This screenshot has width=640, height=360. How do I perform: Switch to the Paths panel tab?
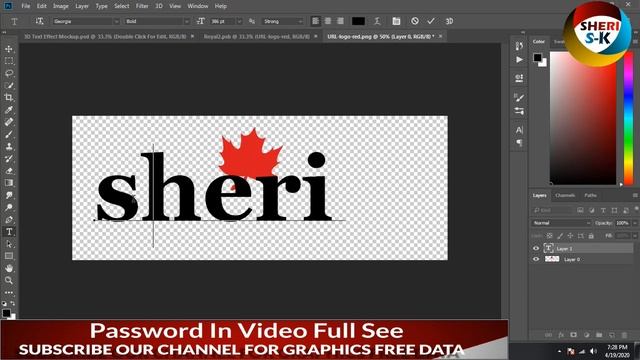[591, 196]
